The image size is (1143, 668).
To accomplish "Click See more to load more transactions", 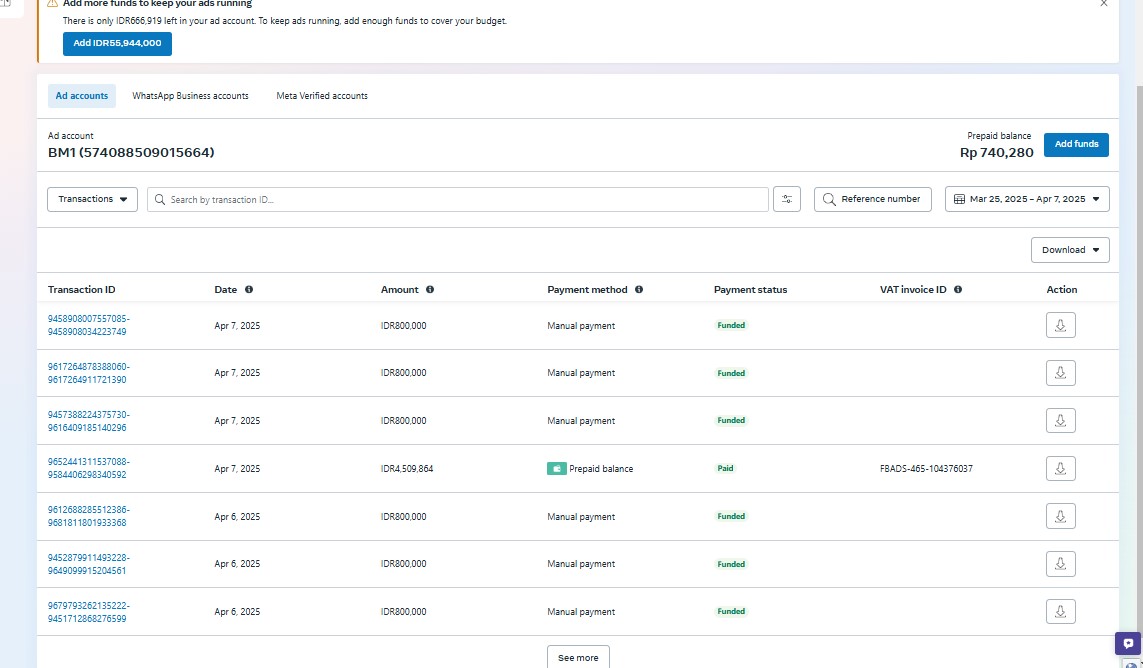I will coord(578,657).
